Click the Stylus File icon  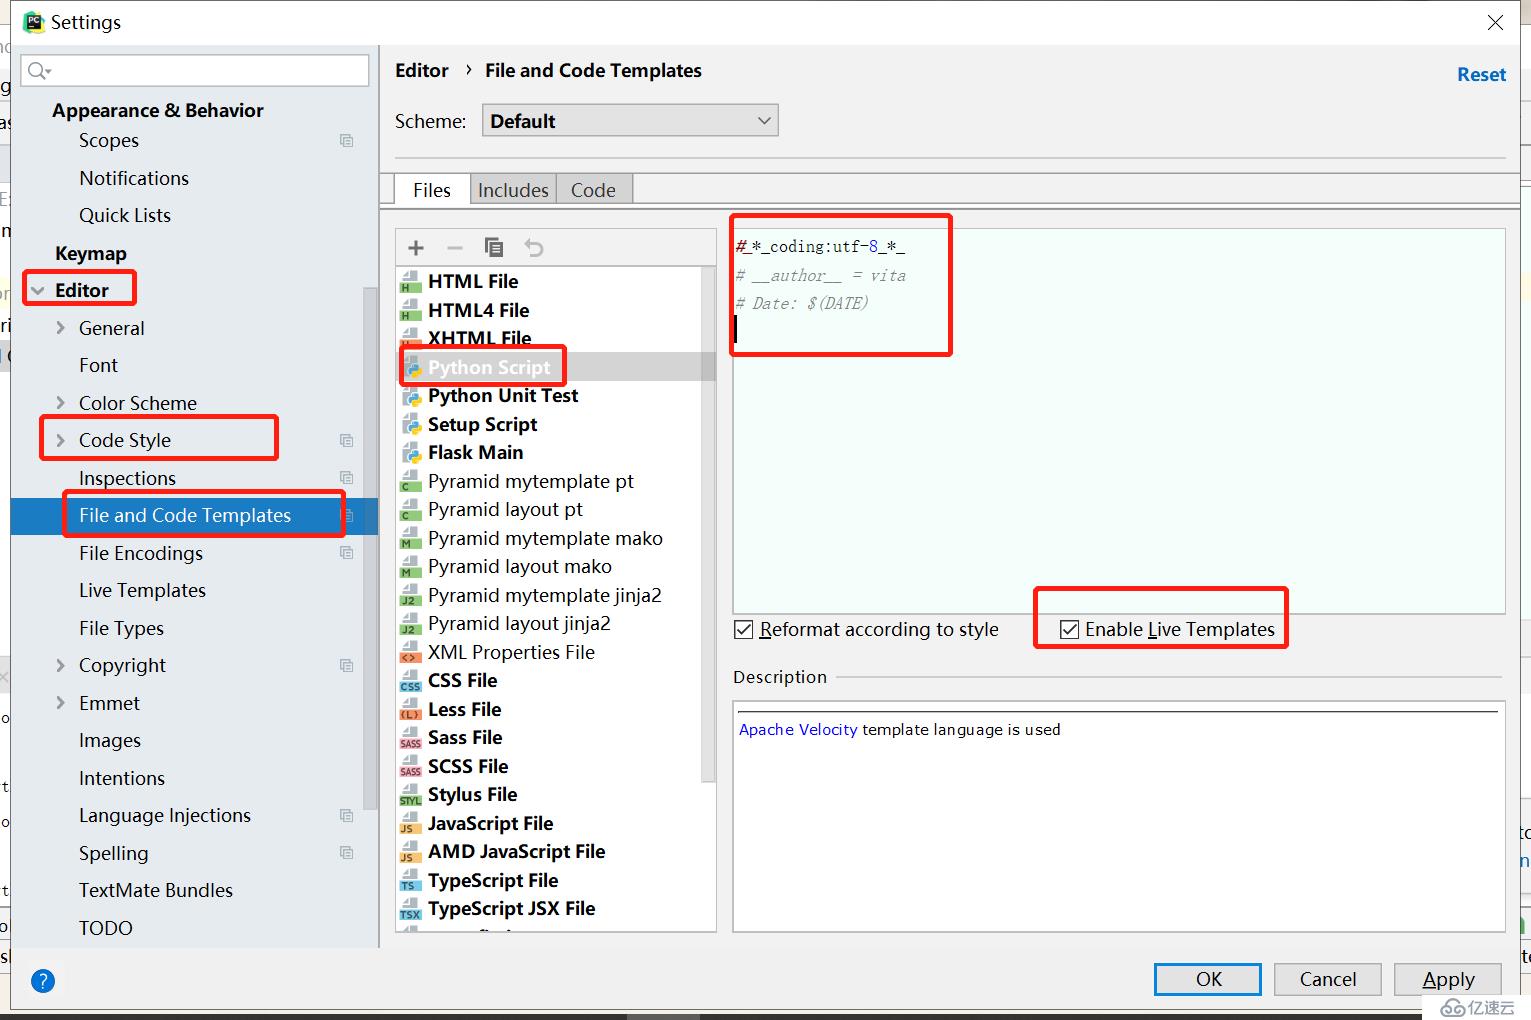pos(410,795)
